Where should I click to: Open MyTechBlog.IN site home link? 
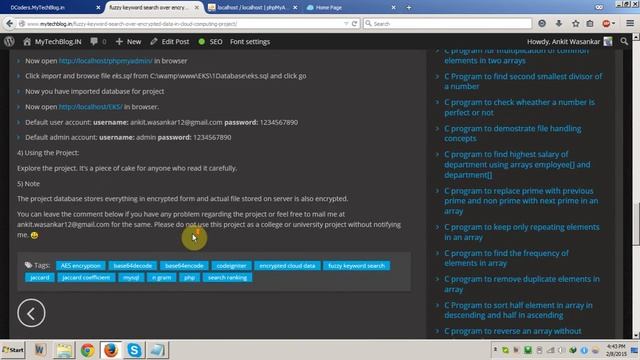pyautogui.click(x=52, y=42)
